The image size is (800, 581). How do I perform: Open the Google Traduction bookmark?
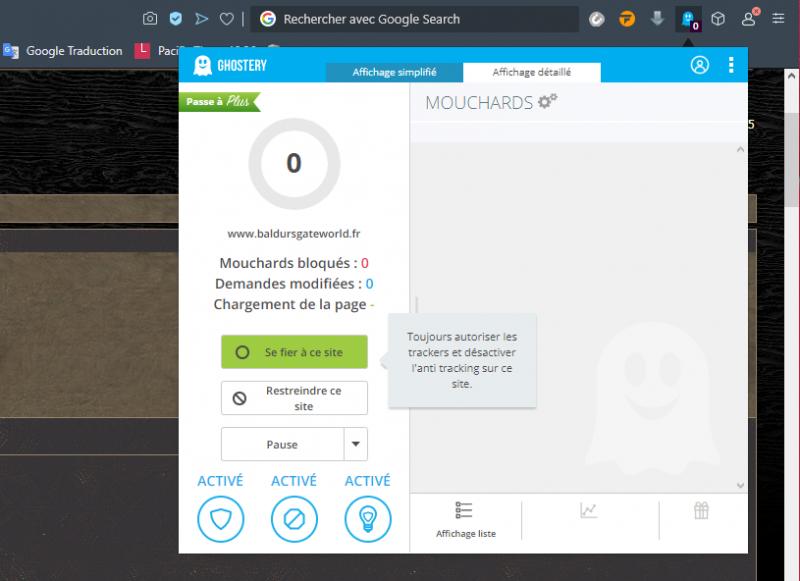(63, 50)
